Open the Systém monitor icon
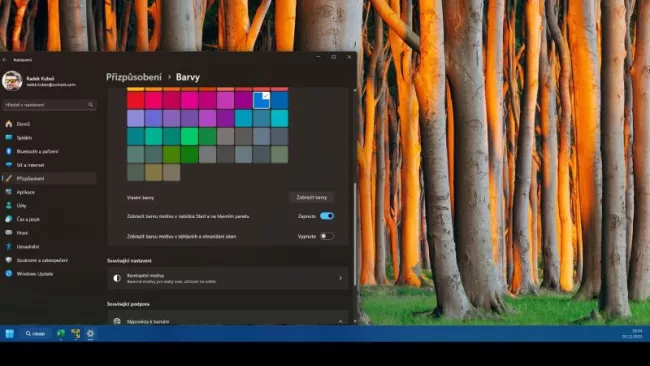 click(9, 138)
